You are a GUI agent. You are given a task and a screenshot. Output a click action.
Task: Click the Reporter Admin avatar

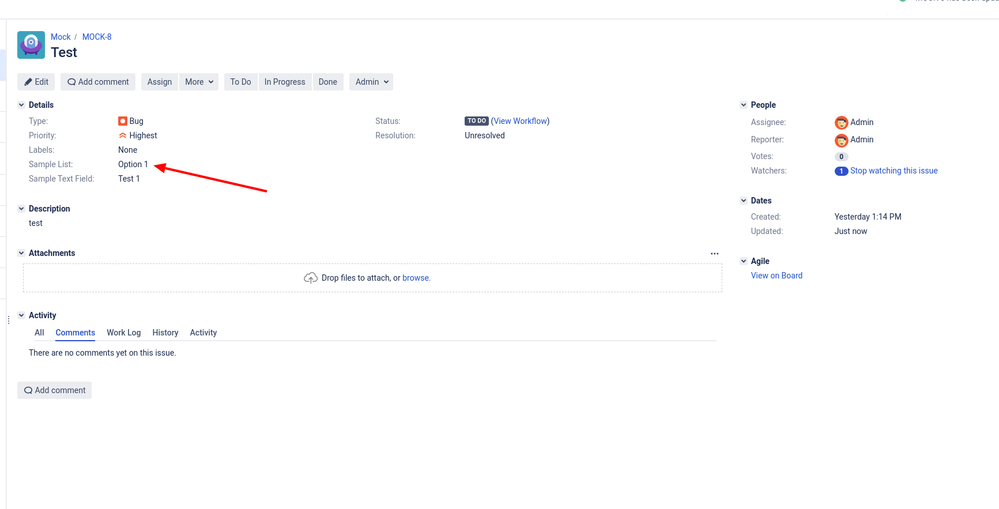[x=841, y=140]
